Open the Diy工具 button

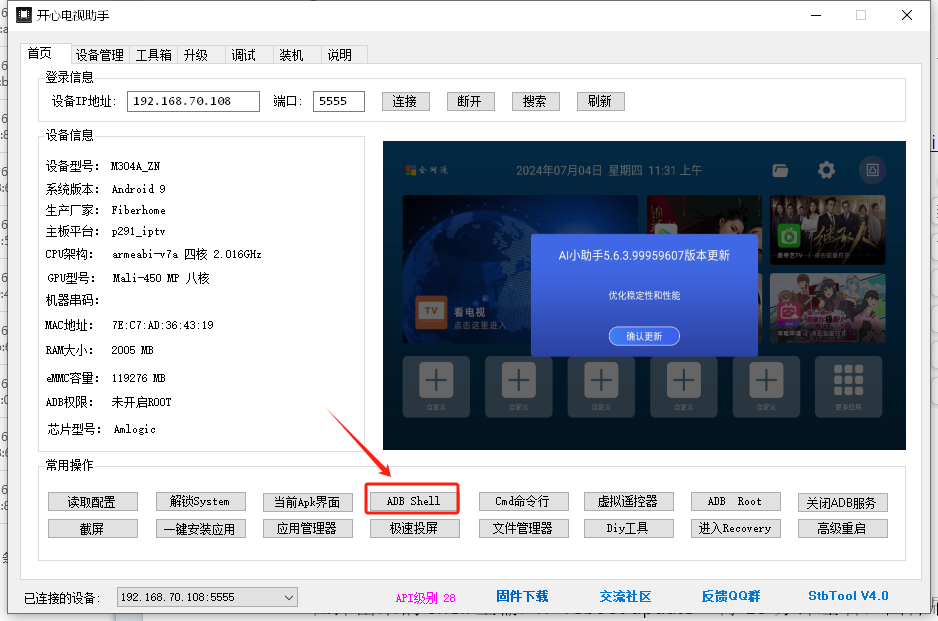[629, 528]
